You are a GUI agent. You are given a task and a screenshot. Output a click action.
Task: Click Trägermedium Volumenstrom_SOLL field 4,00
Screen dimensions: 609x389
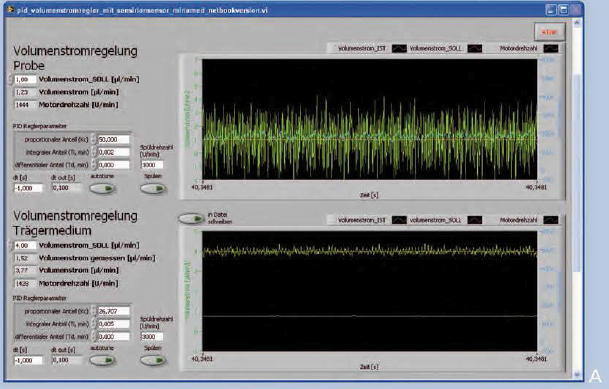point(25,246)
